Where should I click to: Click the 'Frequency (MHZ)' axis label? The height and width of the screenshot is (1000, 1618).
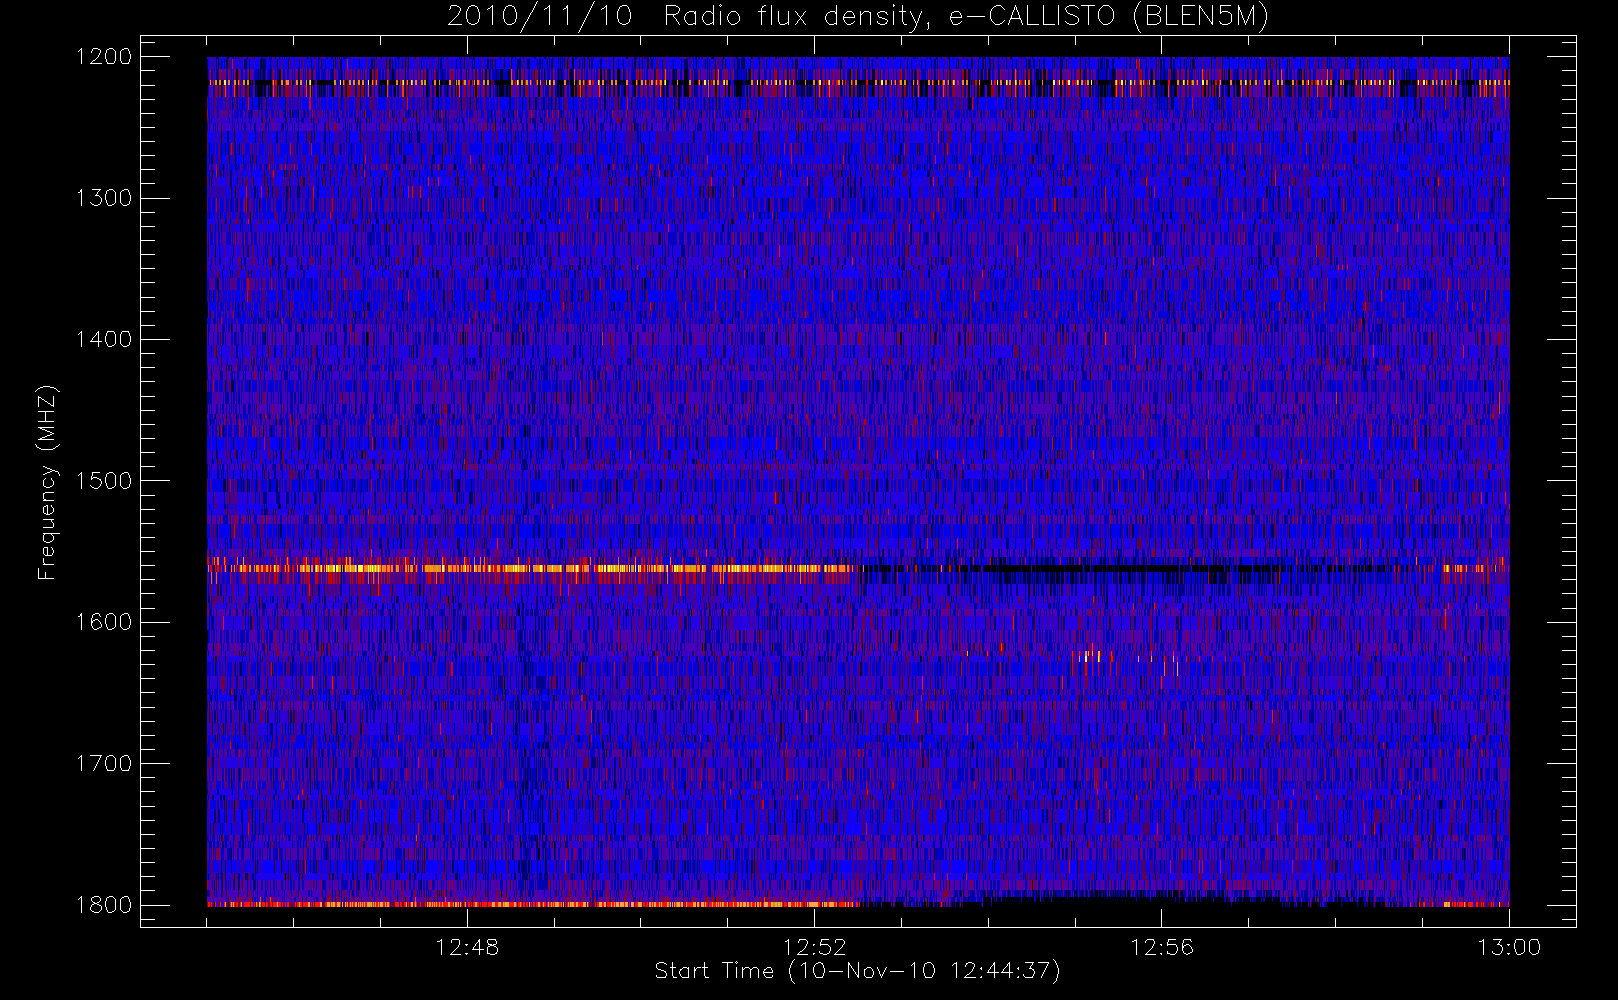click(x=47, y=481)
